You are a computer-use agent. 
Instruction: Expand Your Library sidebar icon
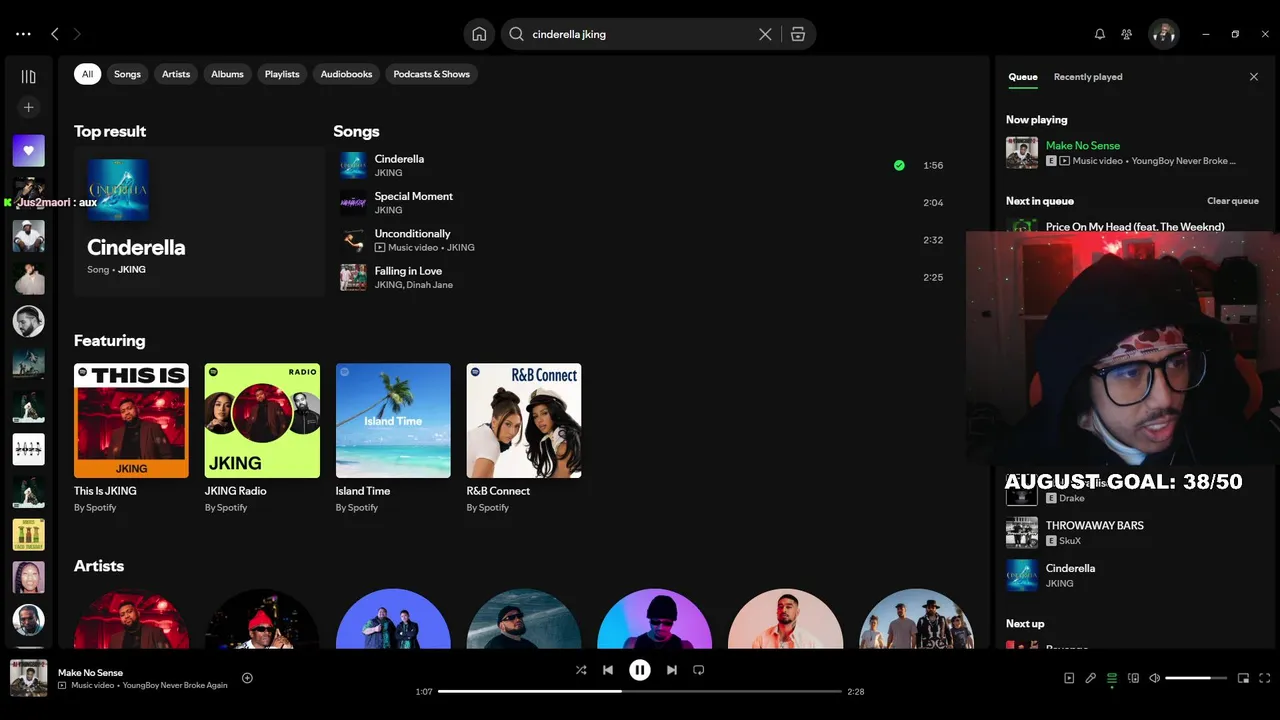[x=28, y=77]
